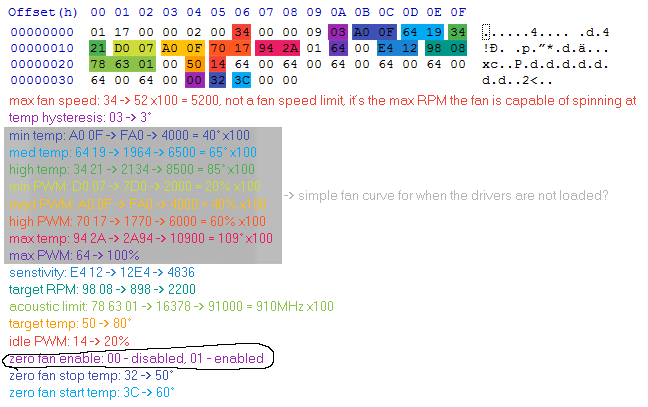Click ASCII text 'xc..P.d.d.d.d.d.'
Screen dimensions: 648x407
point(545,64)
